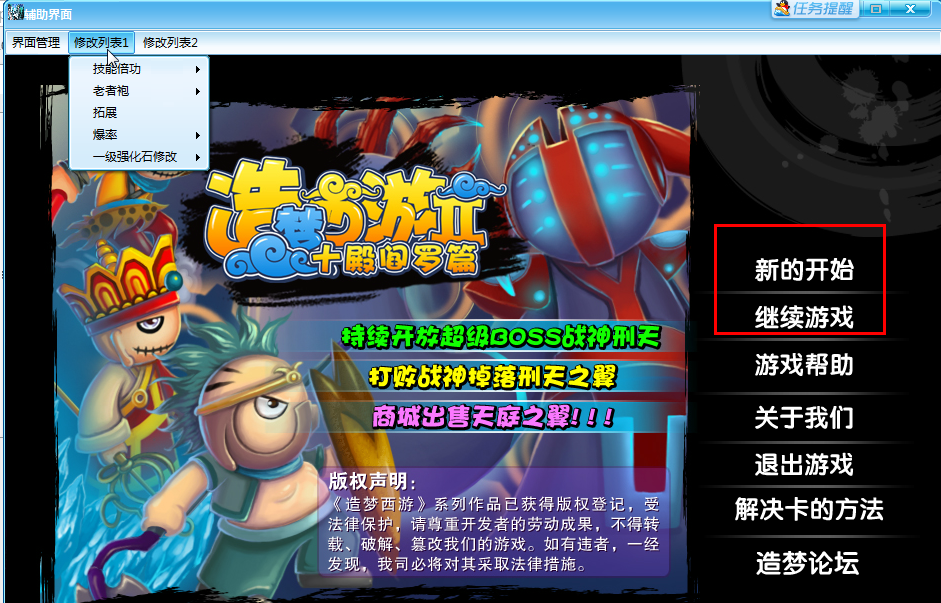Click the 商城出售天麻之翼 banner
Image resolution: width=941 pixels, height=603 pixels.
pos(493,417)
